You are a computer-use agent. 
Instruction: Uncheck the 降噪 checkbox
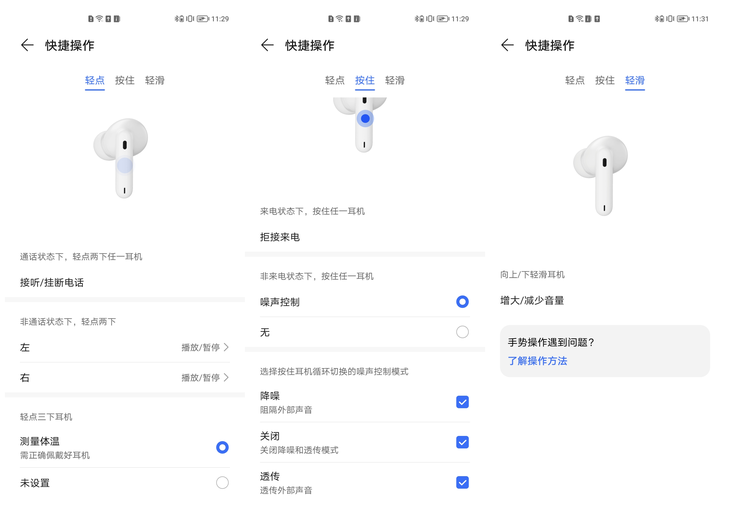click(x=462, y=402)
